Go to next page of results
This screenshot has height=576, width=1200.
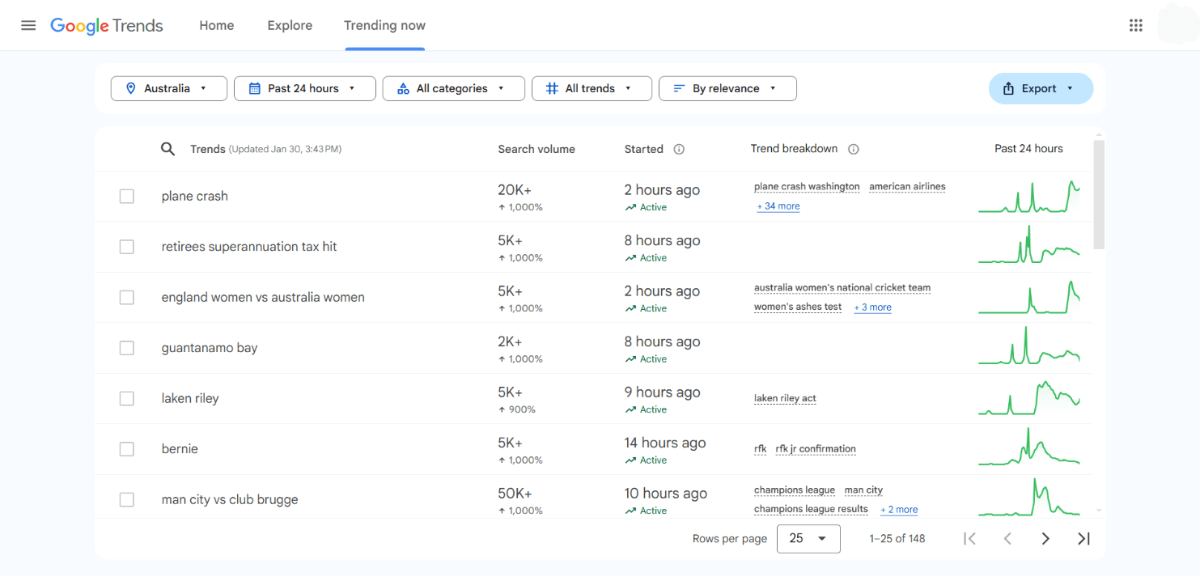coord(1045,538)
